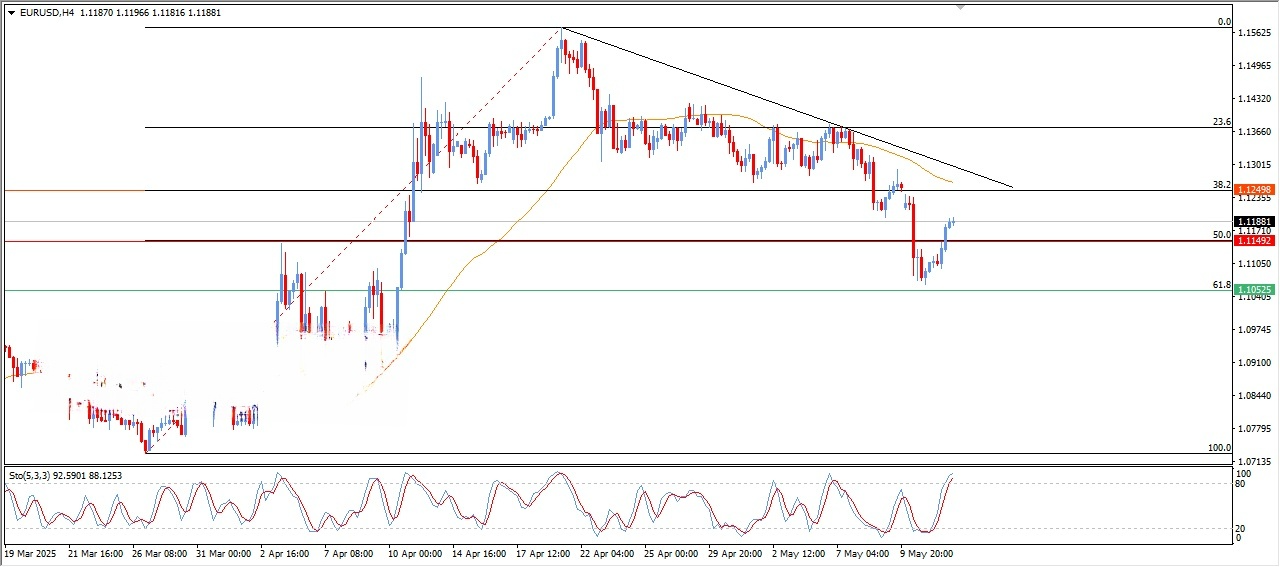Click the EURUSD,H4 chart title text

pyautogui.click(x=46, y=13)
